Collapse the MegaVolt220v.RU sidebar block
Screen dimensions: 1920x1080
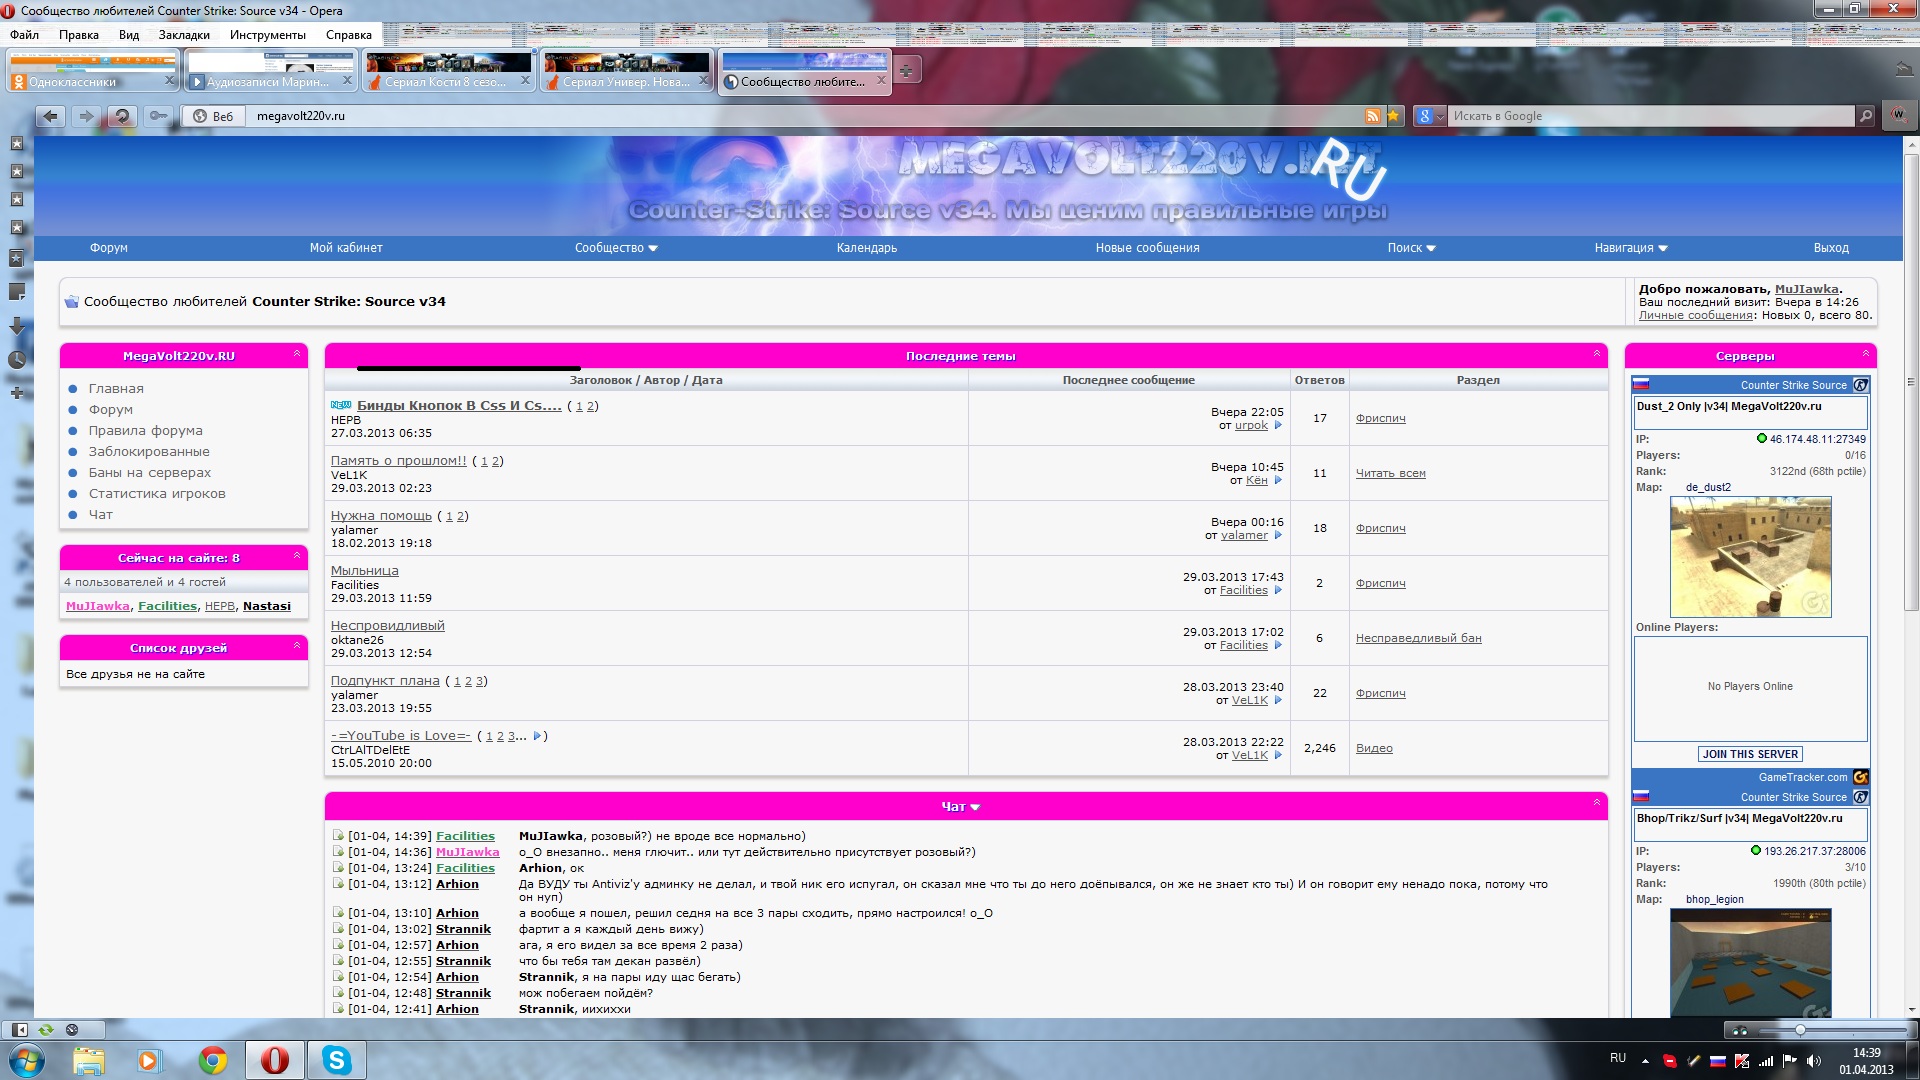(297, 353)
